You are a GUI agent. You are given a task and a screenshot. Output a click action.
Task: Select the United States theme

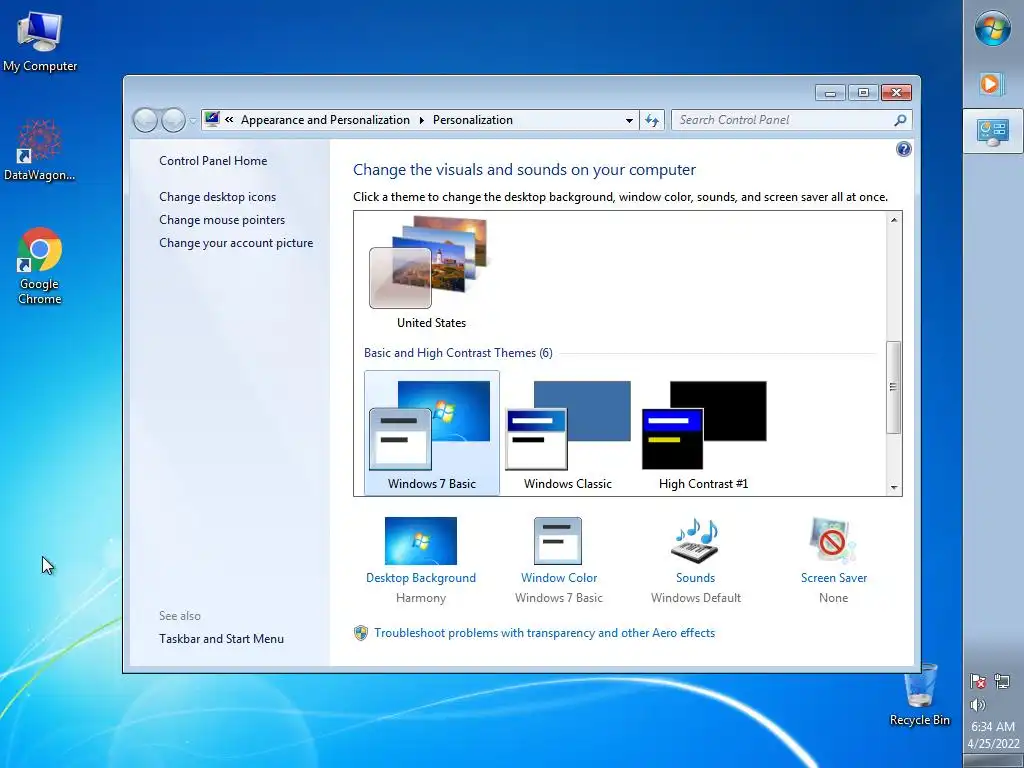431,273
